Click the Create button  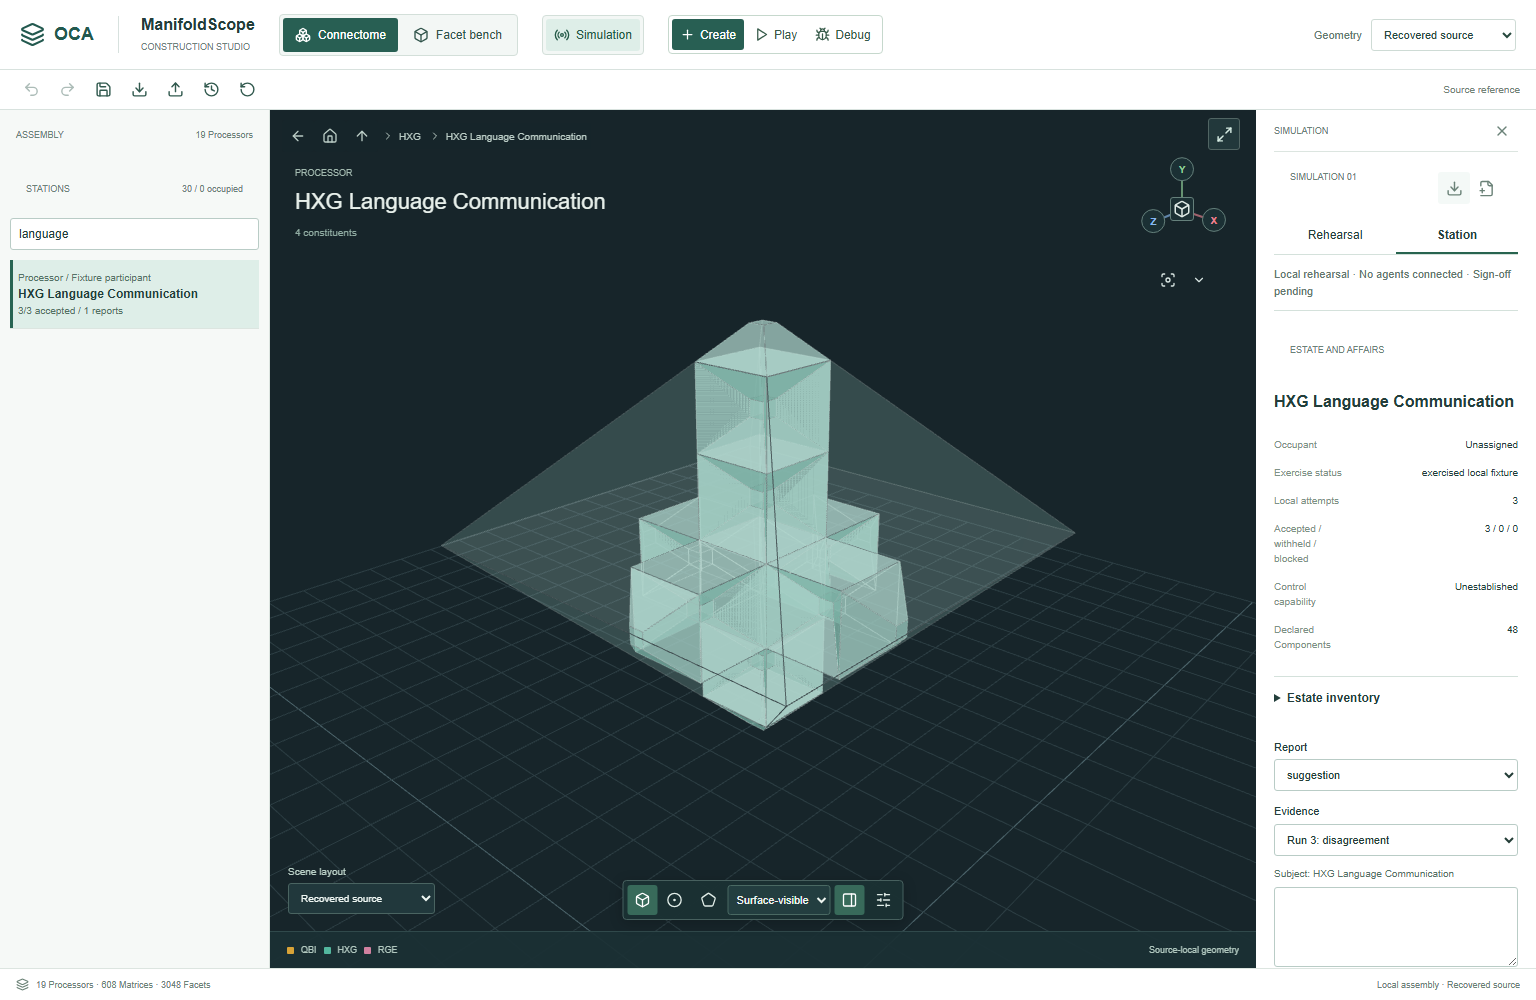point(708,35)
